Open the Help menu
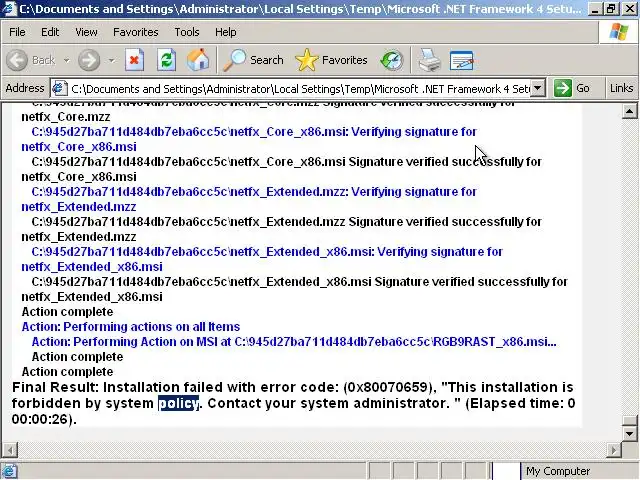Viewport: 640px width, 480px height. [226, 32]
